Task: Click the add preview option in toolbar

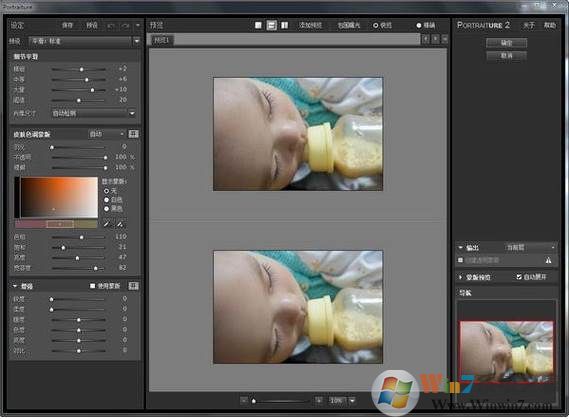Action: click(x=310, y=25)
